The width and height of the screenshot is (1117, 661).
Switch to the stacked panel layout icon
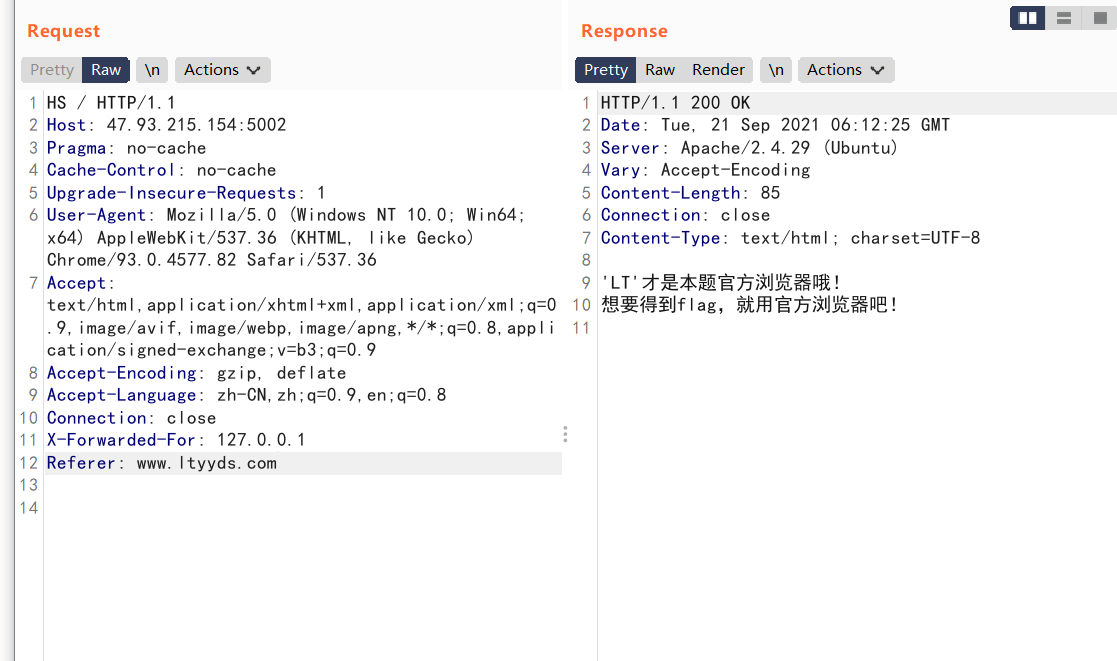tap(1063, 18)
